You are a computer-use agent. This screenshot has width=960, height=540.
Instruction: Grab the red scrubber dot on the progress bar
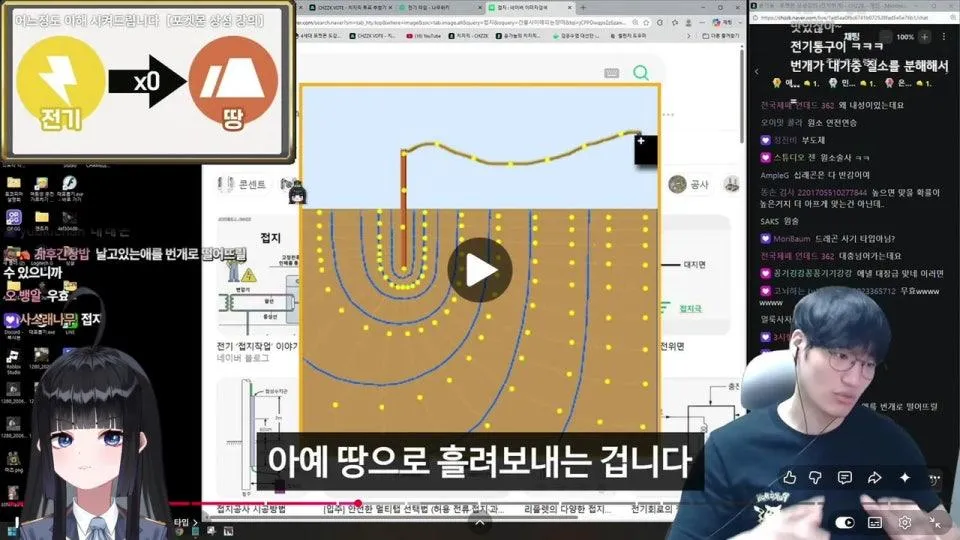click(x=358, y=503)
